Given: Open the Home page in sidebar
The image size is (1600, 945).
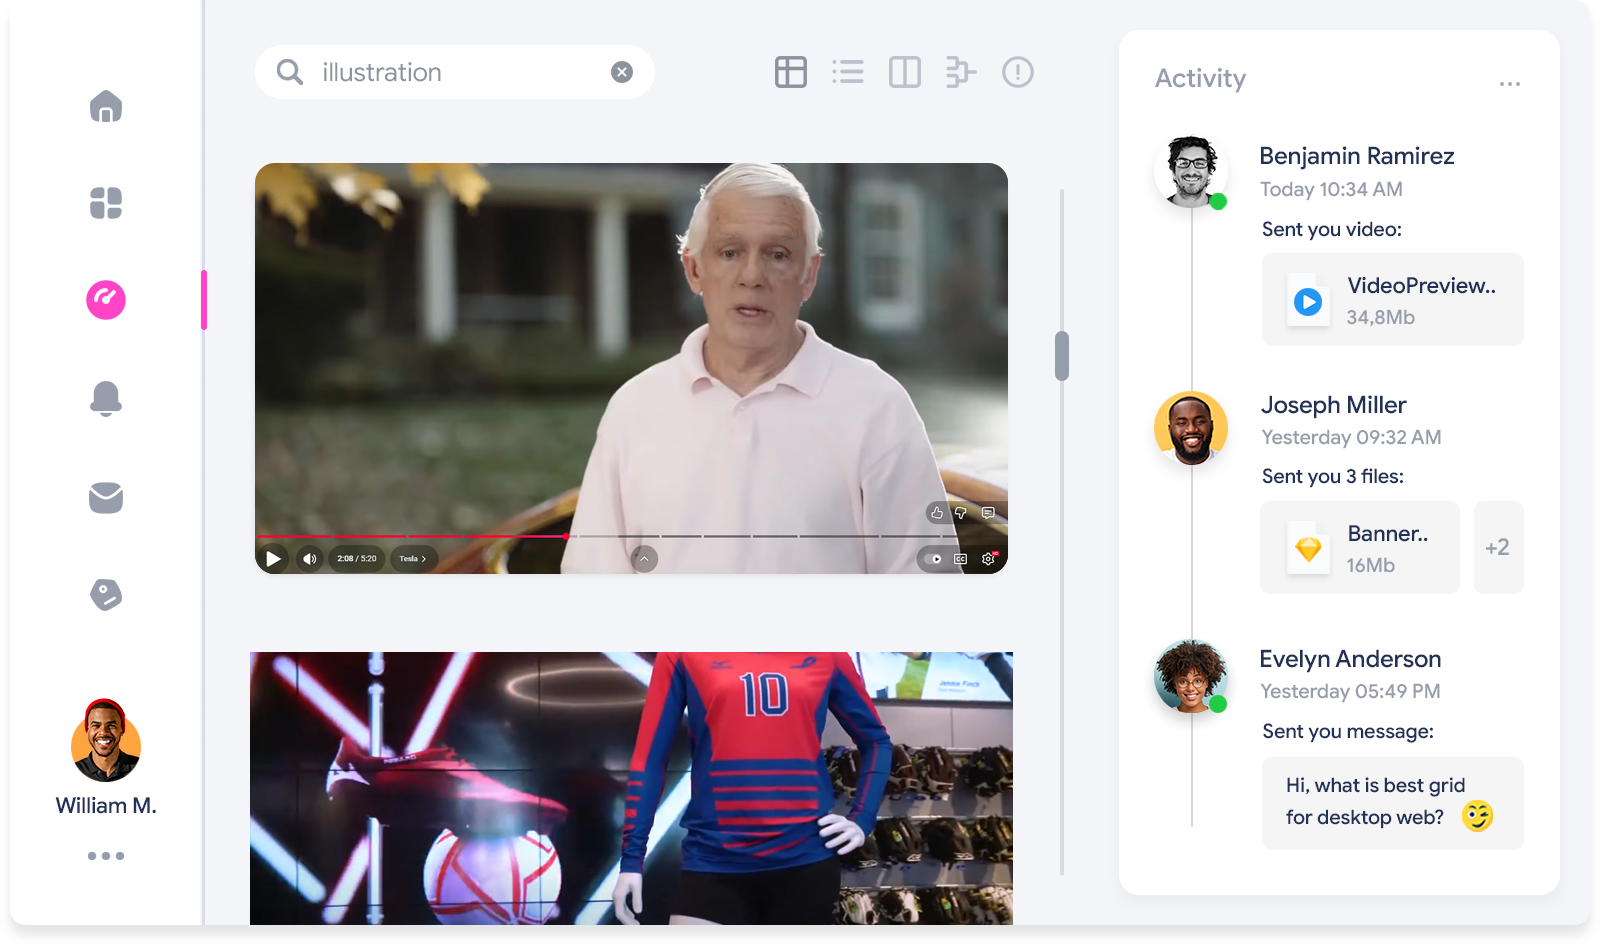Looking at the screenshot, I should click(x=106, y=106).
